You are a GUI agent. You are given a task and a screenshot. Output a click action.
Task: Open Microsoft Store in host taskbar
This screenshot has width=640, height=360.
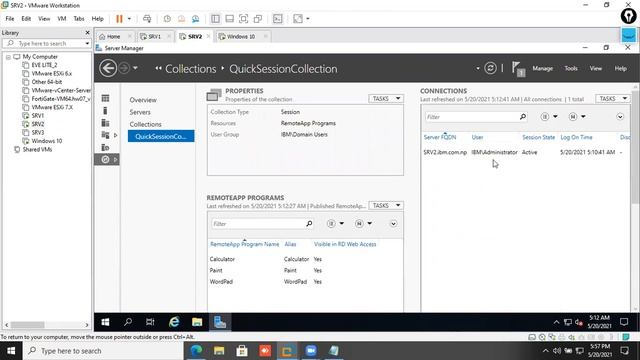click(242, 351)
